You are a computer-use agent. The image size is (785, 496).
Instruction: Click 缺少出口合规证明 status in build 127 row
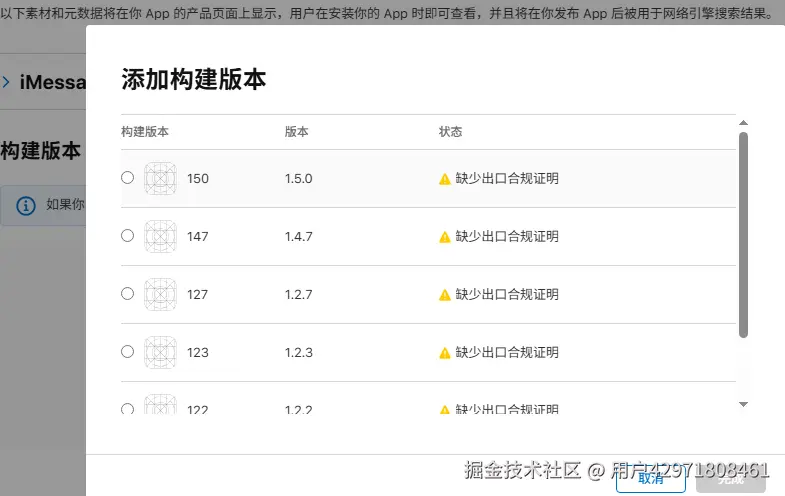click(x=507, y=295)
